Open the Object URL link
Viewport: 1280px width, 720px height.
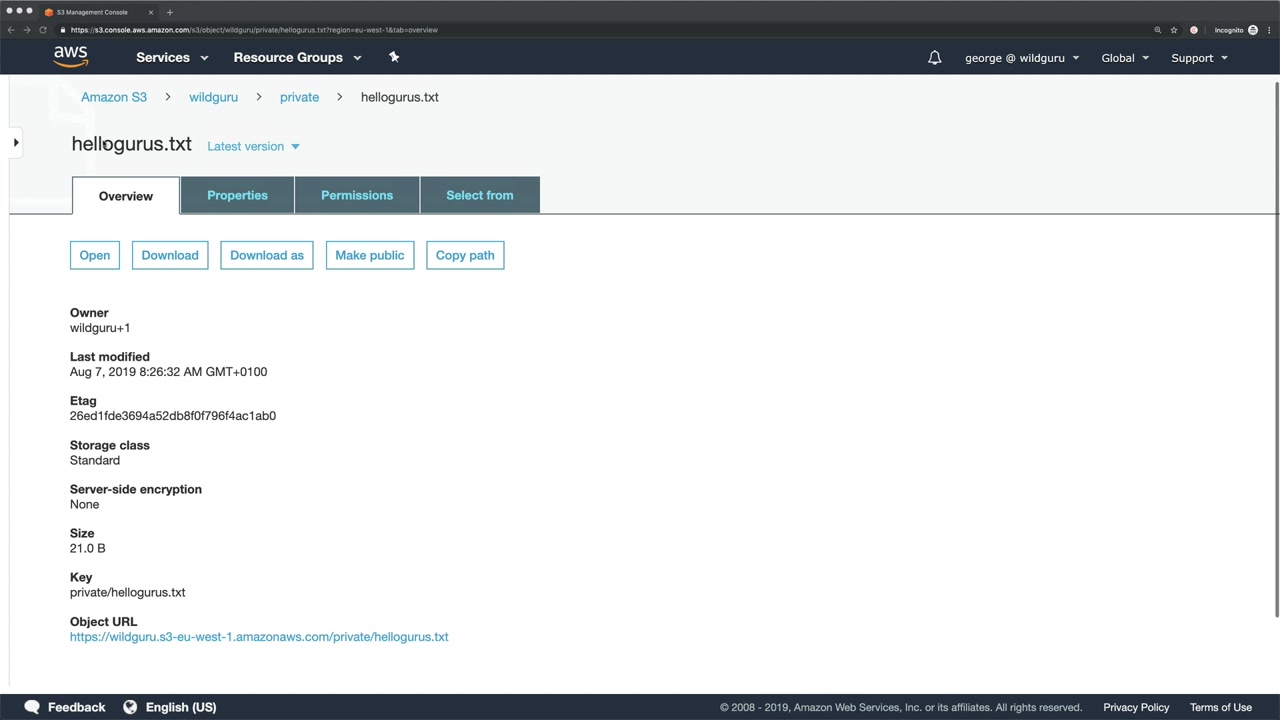pyautogui.click(x=259, y=637)
